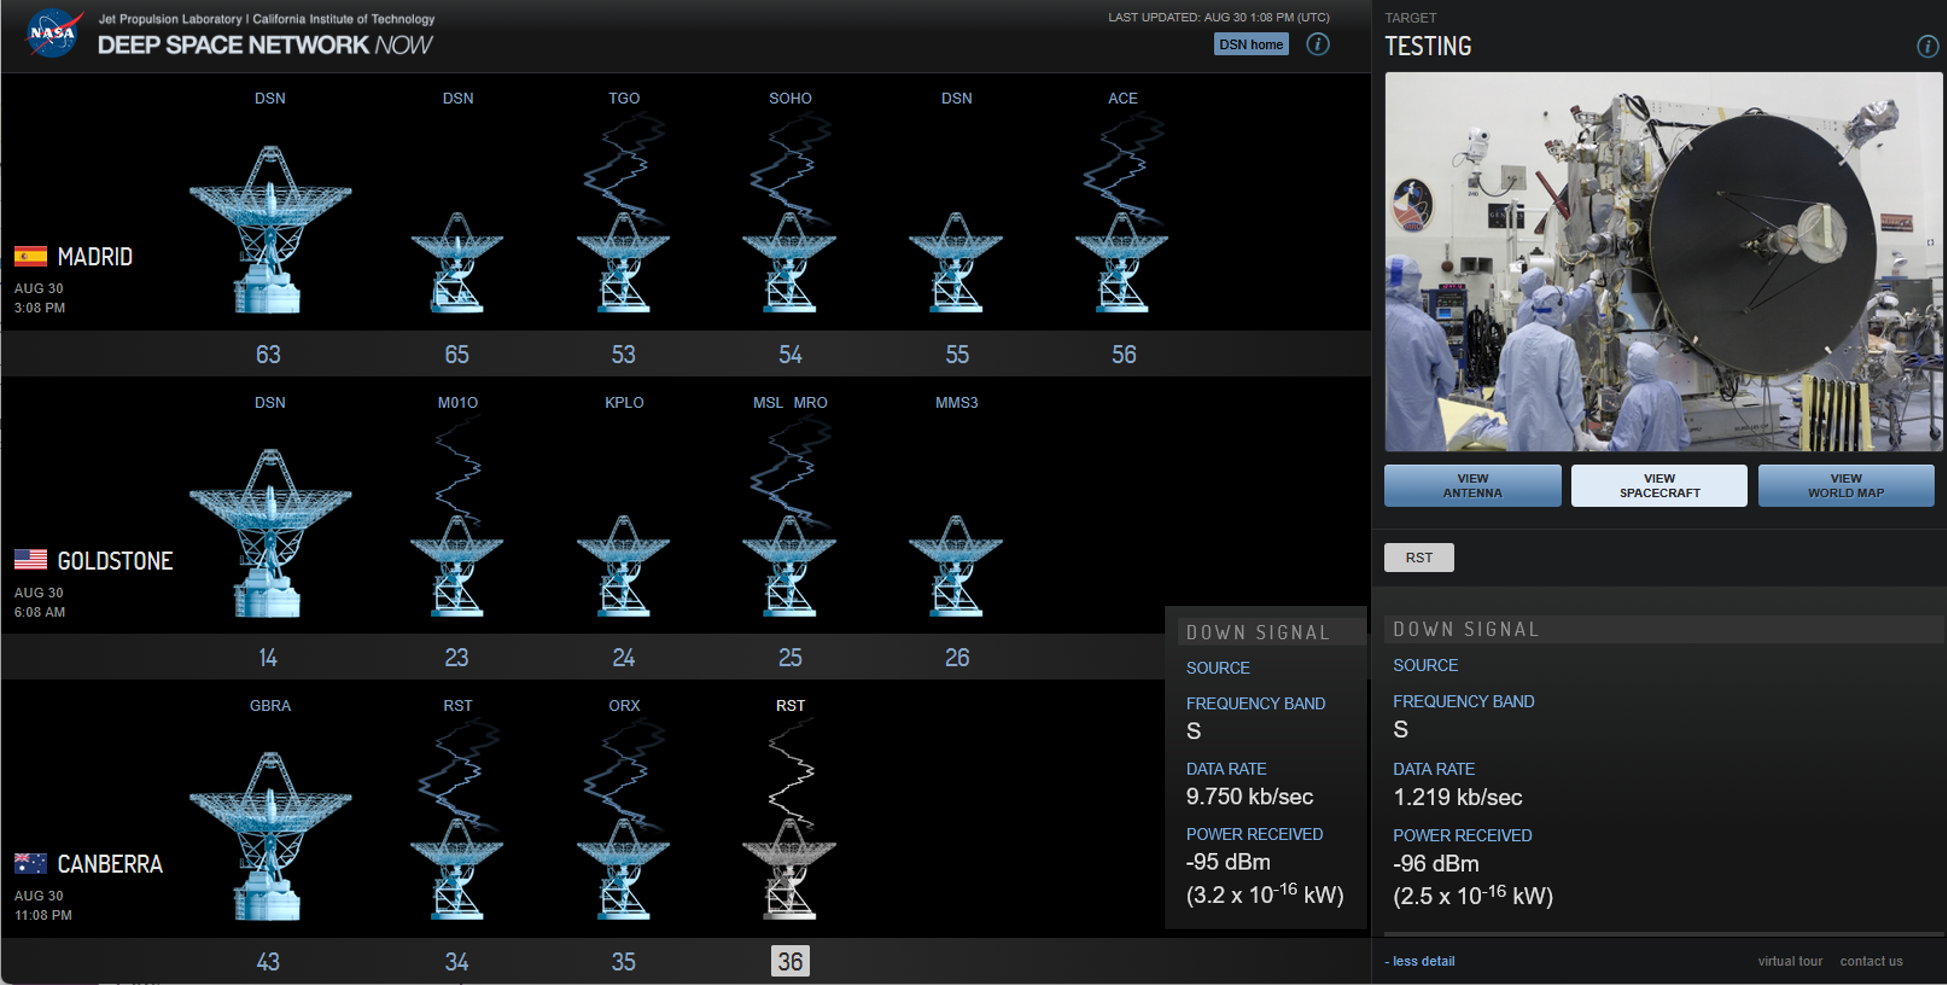Click the 1.219 kb/sec data rate value
Viewport: 1947px width, 985px height.
1458,797
